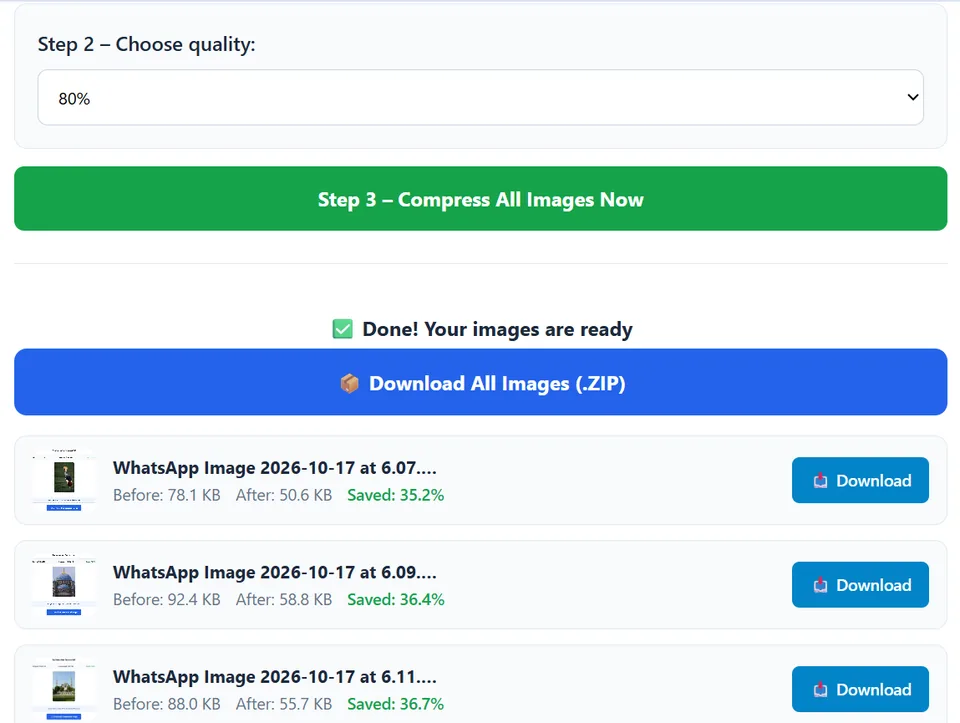Click the quality dropdown chevron arrow
960x723 pixels.
coord(912,97)
